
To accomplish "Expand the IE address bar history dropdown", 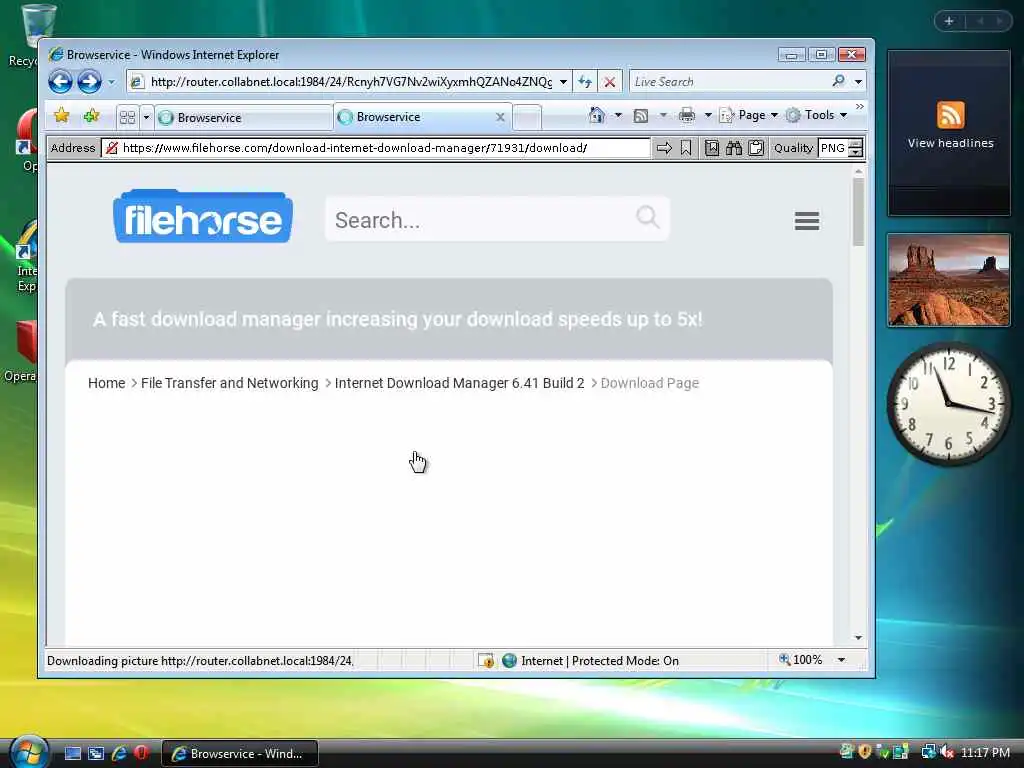I will click(563, 82).
